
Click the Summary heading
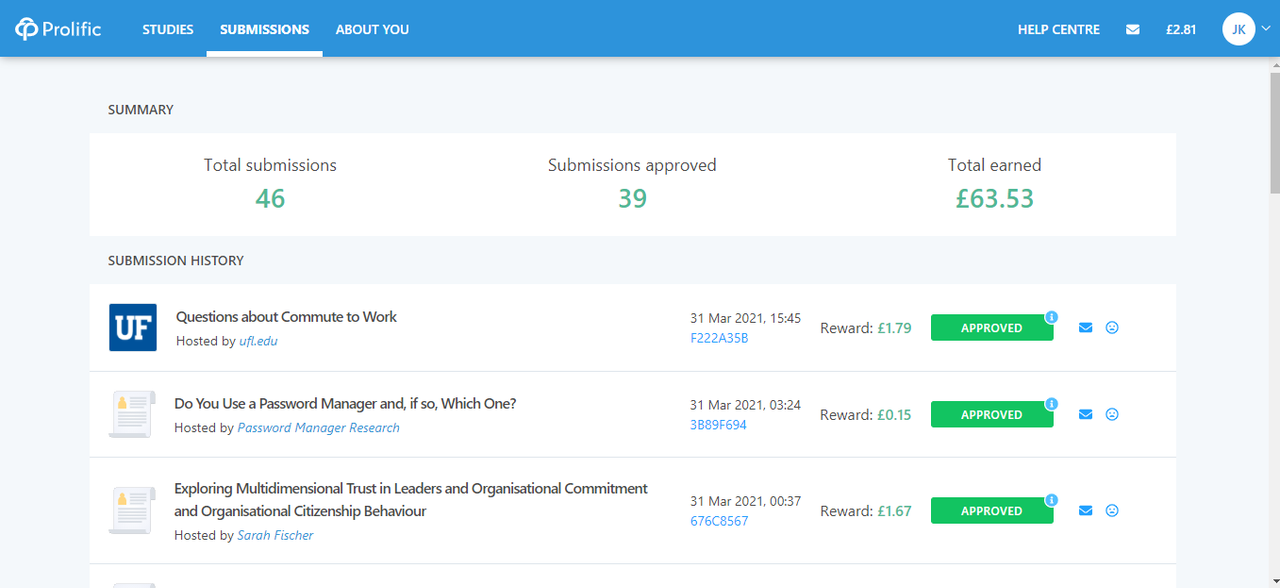141,110
